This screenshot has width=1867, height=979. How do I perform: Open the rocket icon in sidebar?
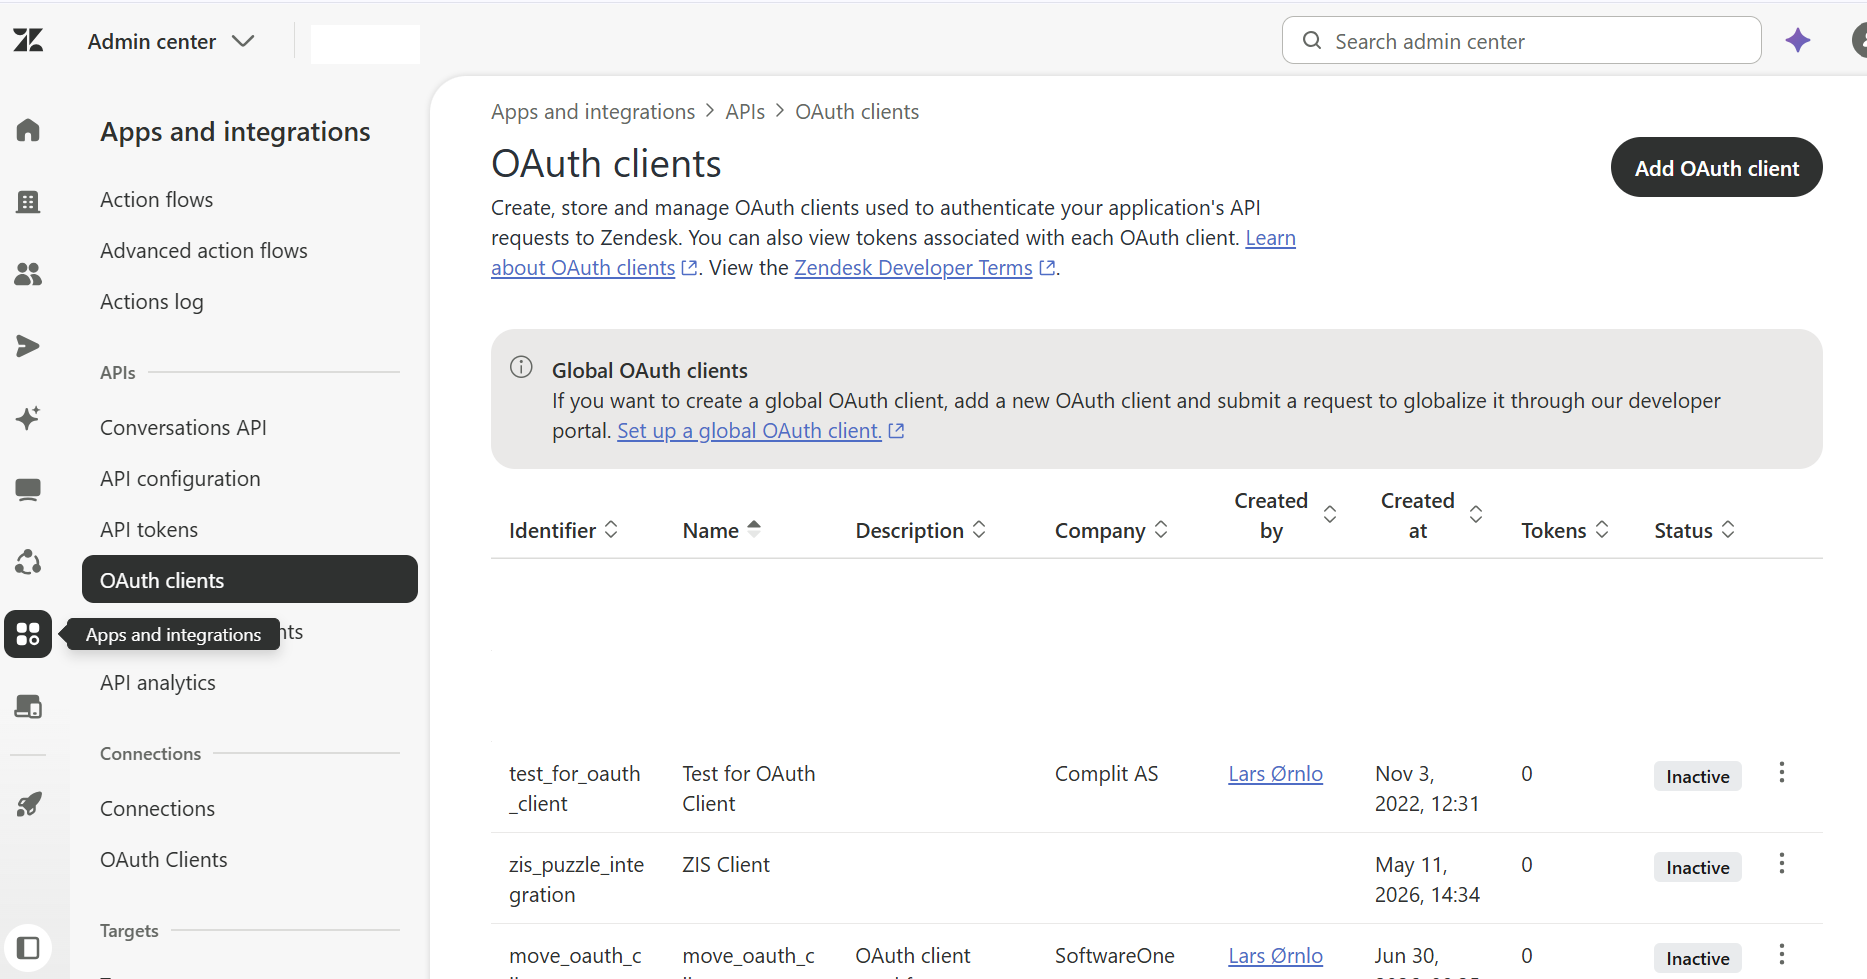click(x=28, y=804)
